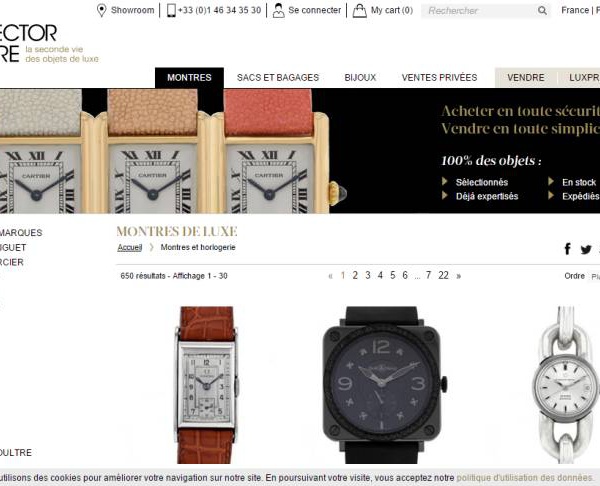Go to next page arrow »
The width and height of the screenshot is (600, 486).
point(458,276)
